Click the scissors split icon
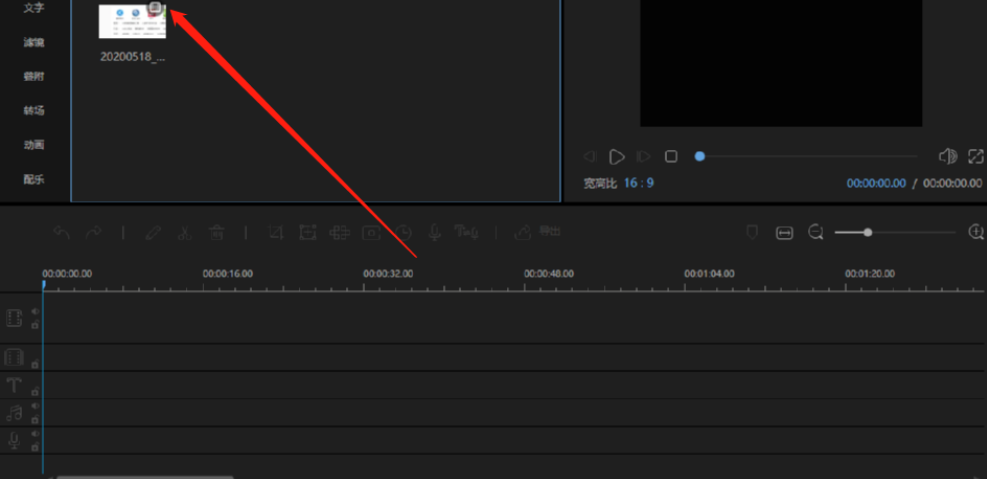987x479 pixels. (184, 233)
